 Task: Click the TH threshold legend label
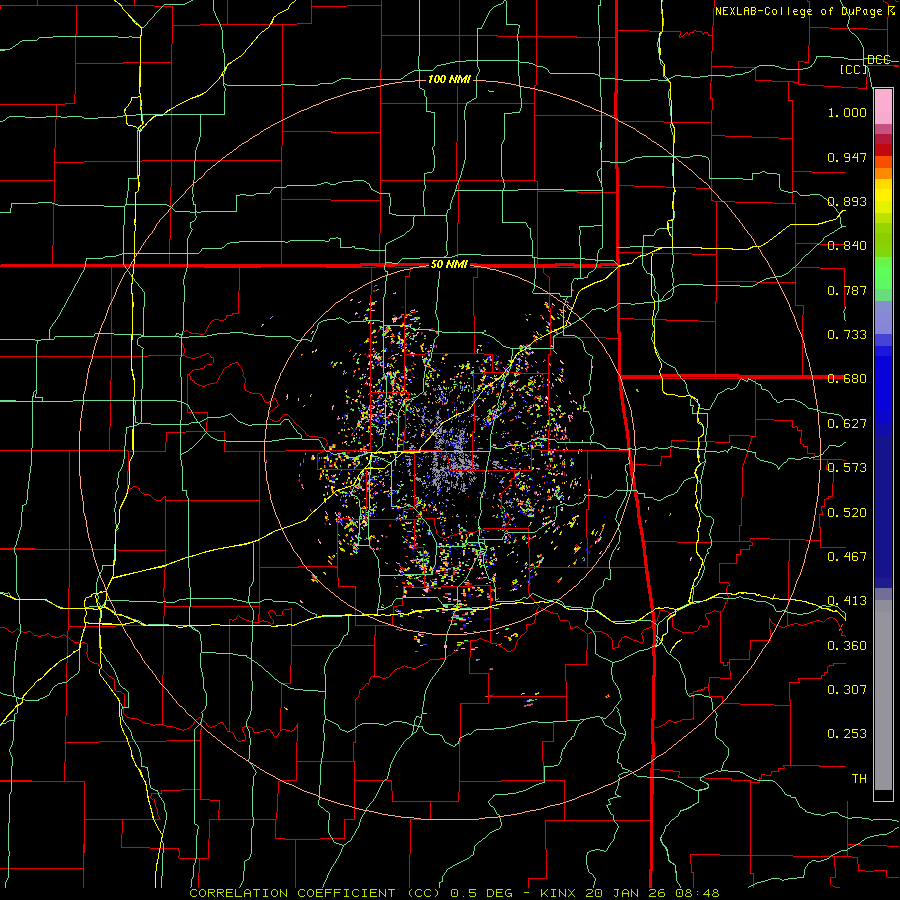pyautogui.click(x=859, y=779)
